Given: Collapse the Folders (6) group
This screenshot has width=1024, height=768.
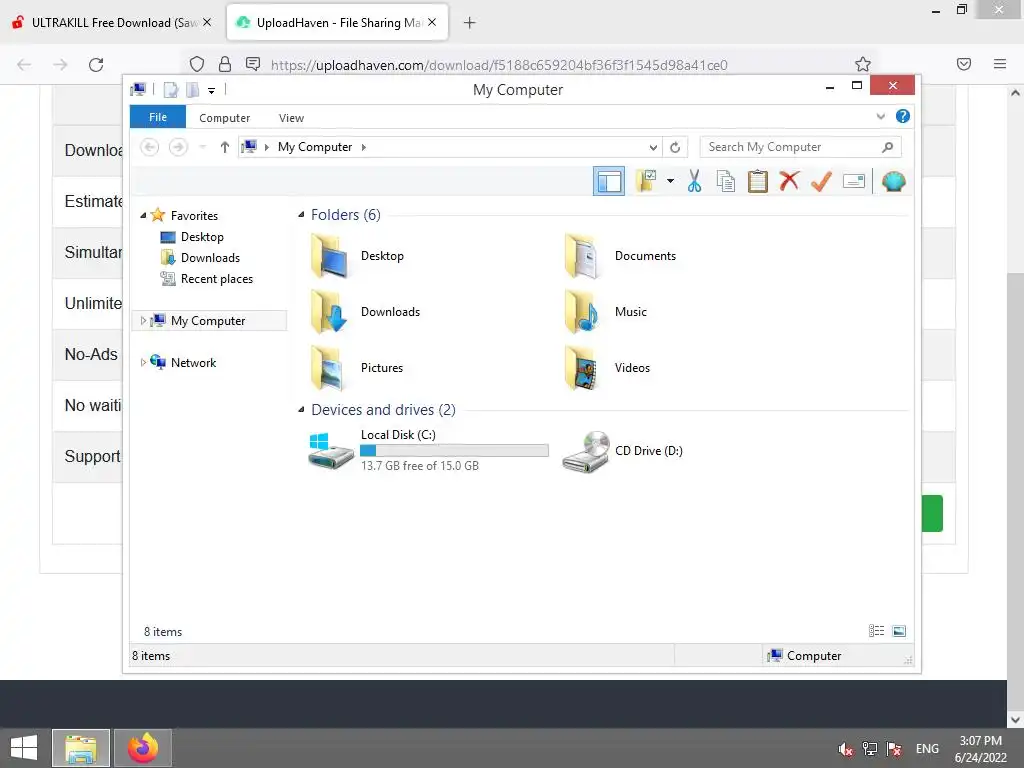Looking at the screenshot, I should pyautogui.click(x=301, y=214).
